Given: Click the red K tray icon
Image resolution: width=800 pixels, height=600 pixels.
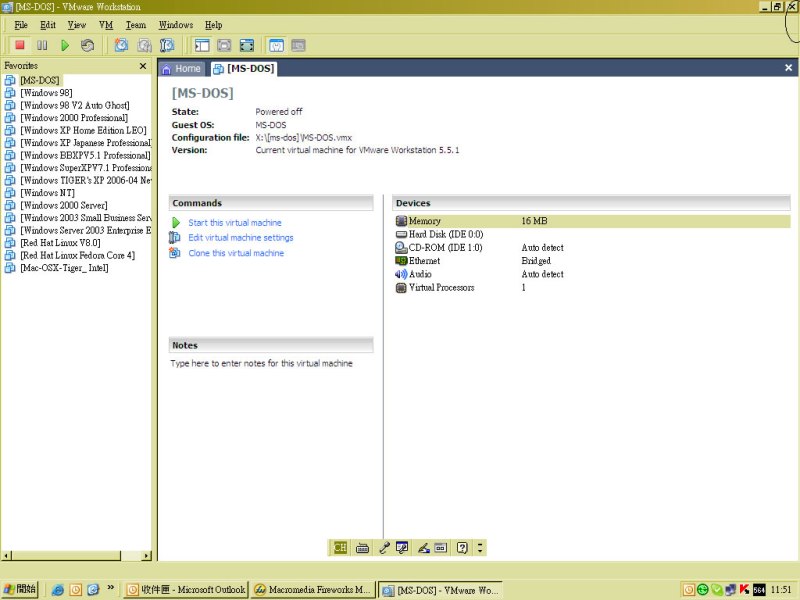Looking at the screenshot, I should [744, 590].
